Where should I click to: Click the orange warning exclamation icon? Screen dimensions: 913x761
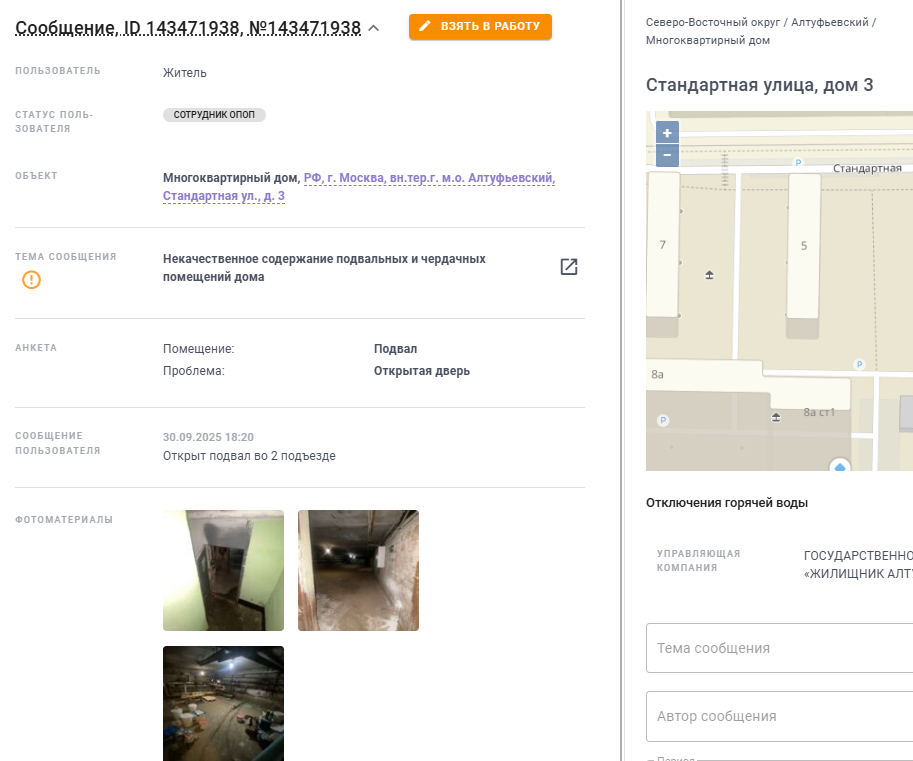click(31, 280)
